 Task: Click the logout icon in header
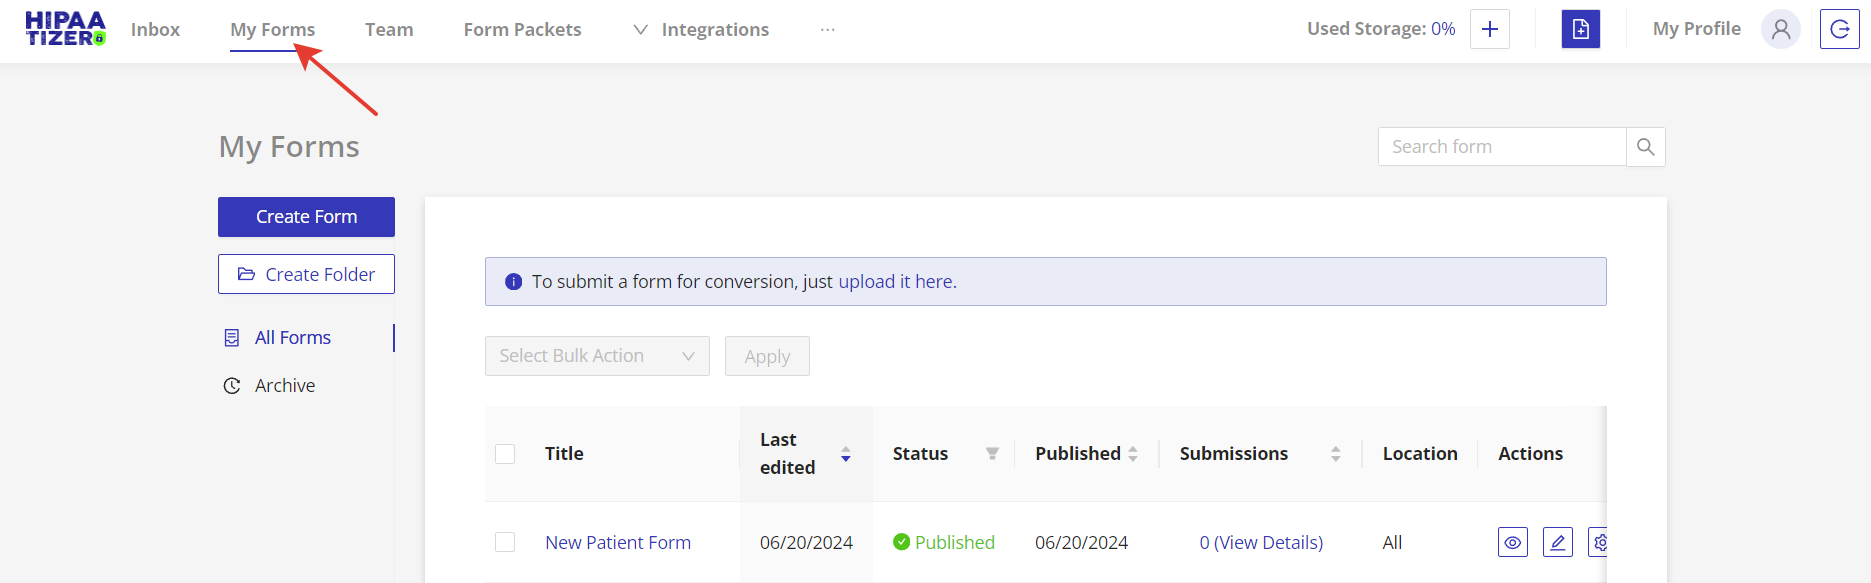tap(1839, 29)
